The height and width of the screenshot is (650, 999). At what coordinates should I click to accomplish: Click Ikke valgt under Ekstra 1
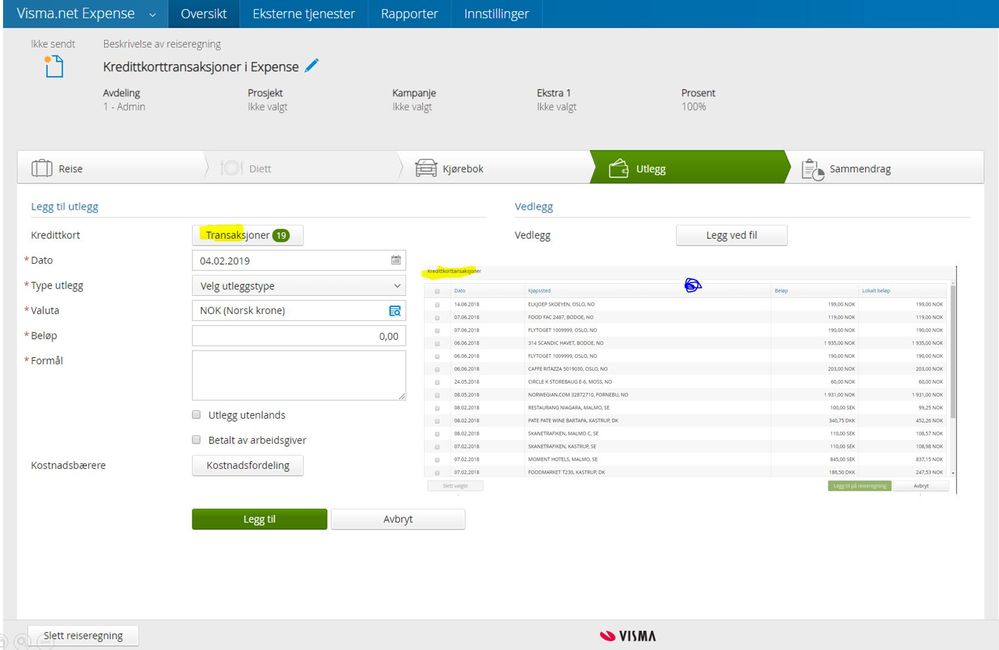pos(557,106)
